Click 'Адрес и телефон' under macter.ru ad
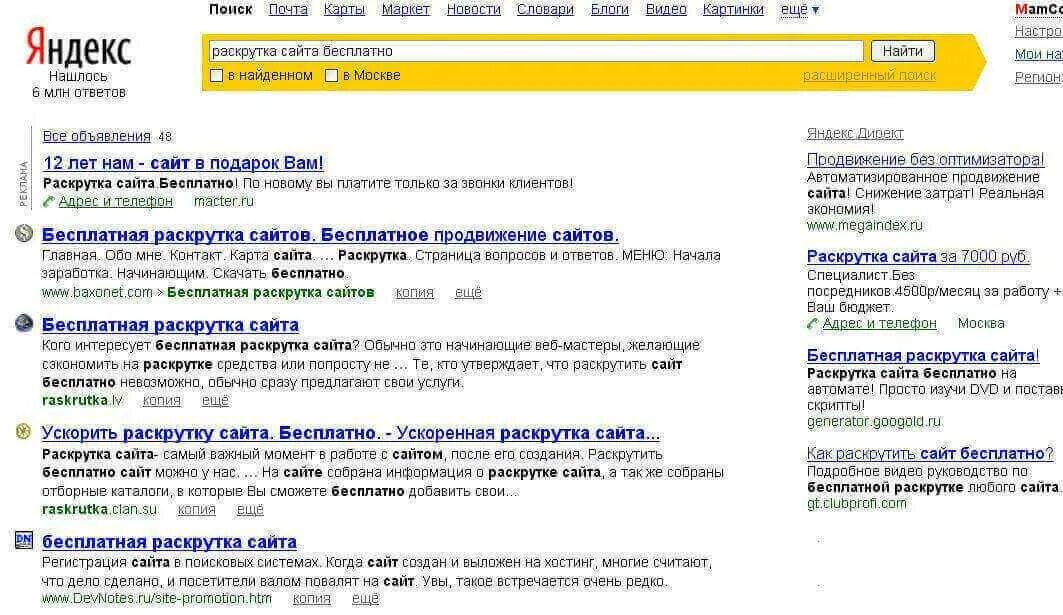Image resolution: width=1063 pixels, height=615 pixels. click(115, 201)
